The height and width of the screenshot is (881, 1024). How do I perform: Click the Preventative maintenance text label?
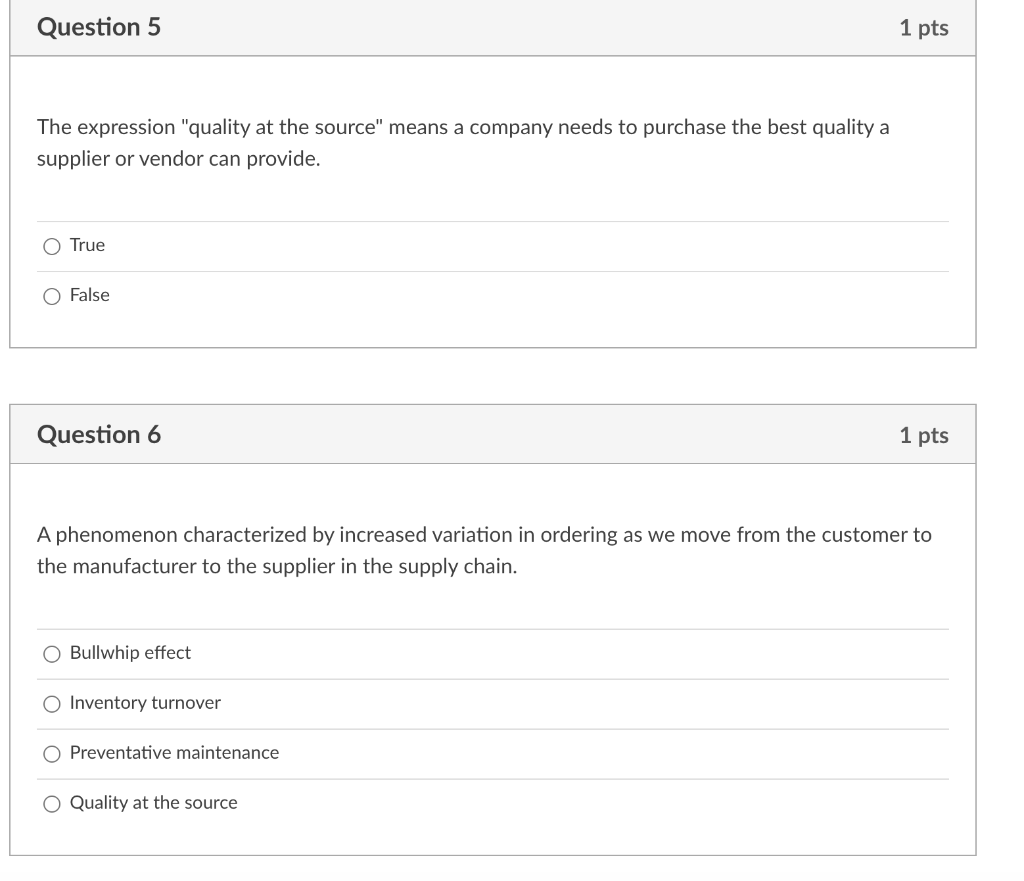click(x=174, y=753)
